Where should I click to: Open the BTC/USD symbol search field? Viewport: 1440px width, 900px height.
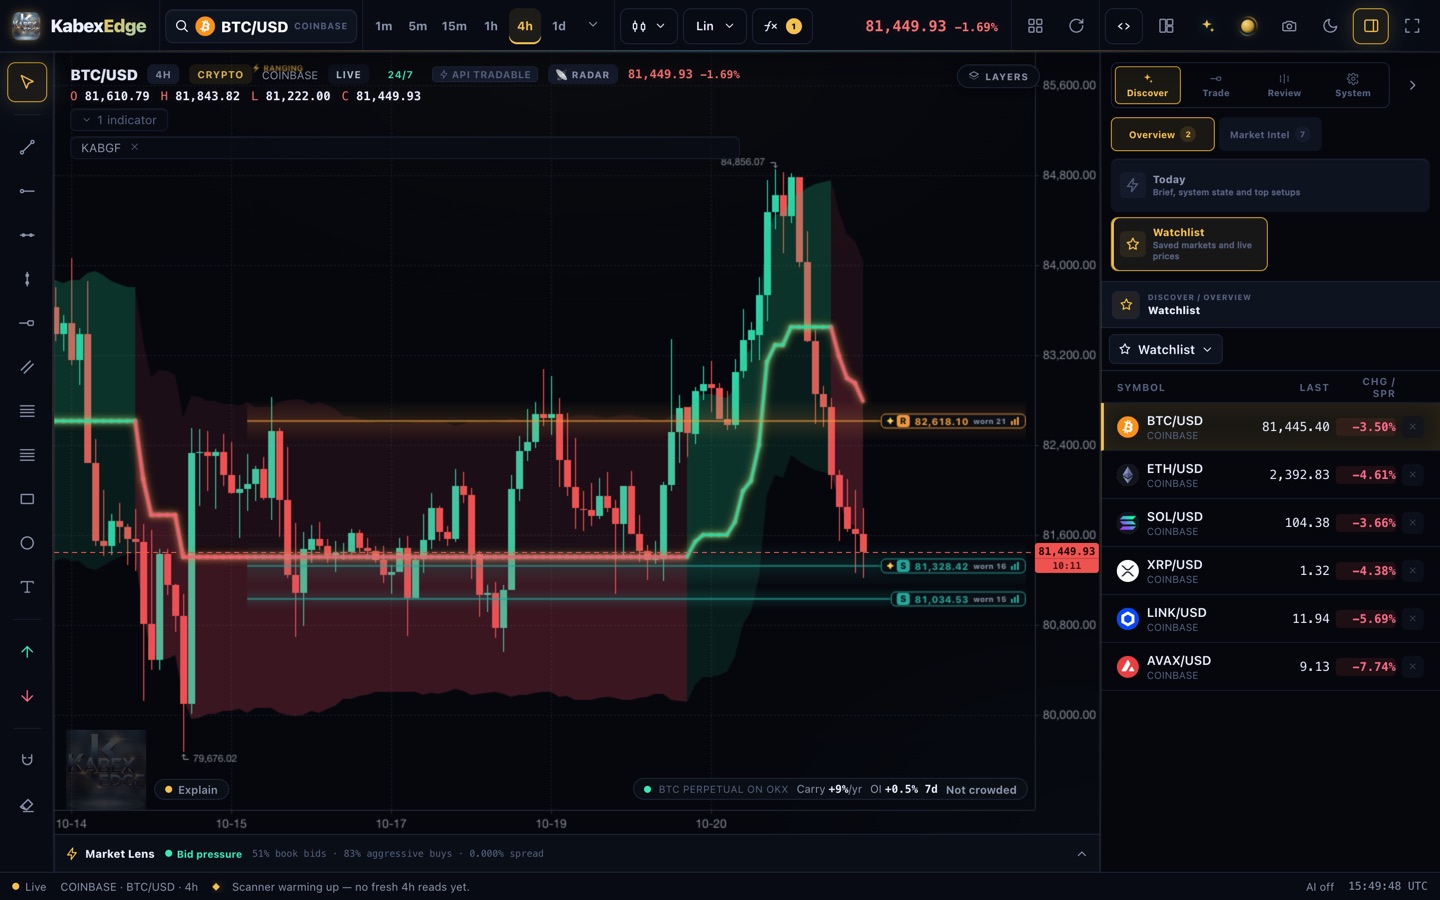click(x=261, y=26)
